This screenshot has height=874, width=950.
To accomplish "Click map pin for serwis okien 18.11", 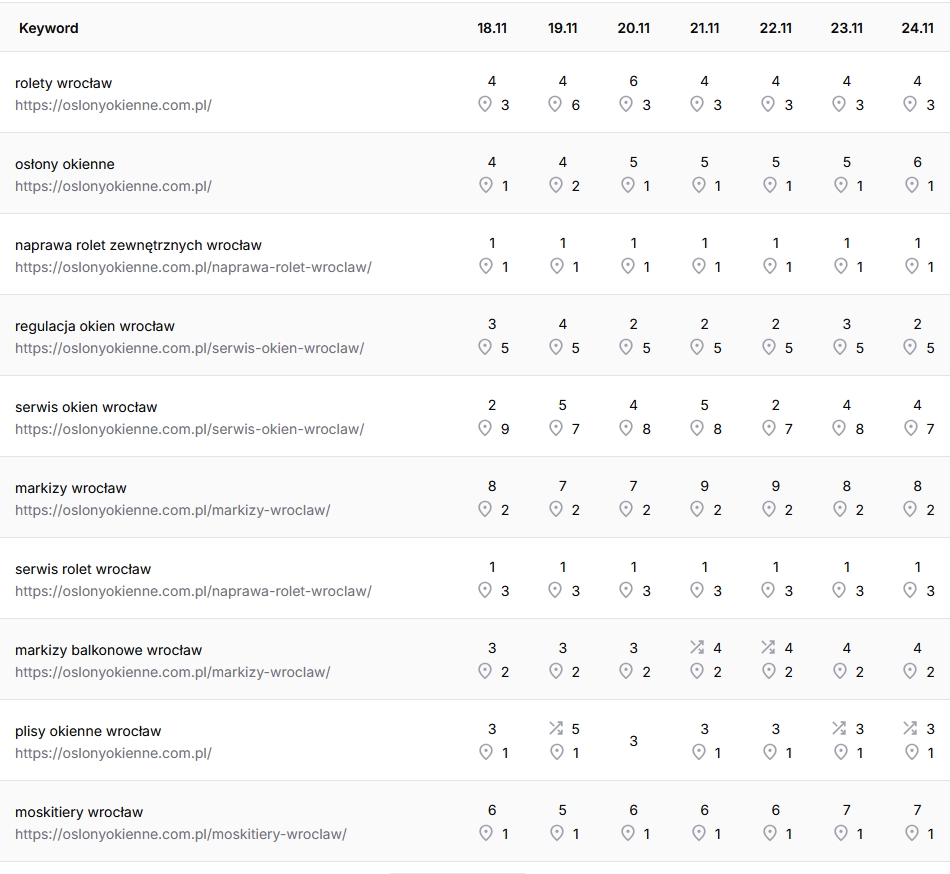I will pyautogui.click(x=485, y=428).
